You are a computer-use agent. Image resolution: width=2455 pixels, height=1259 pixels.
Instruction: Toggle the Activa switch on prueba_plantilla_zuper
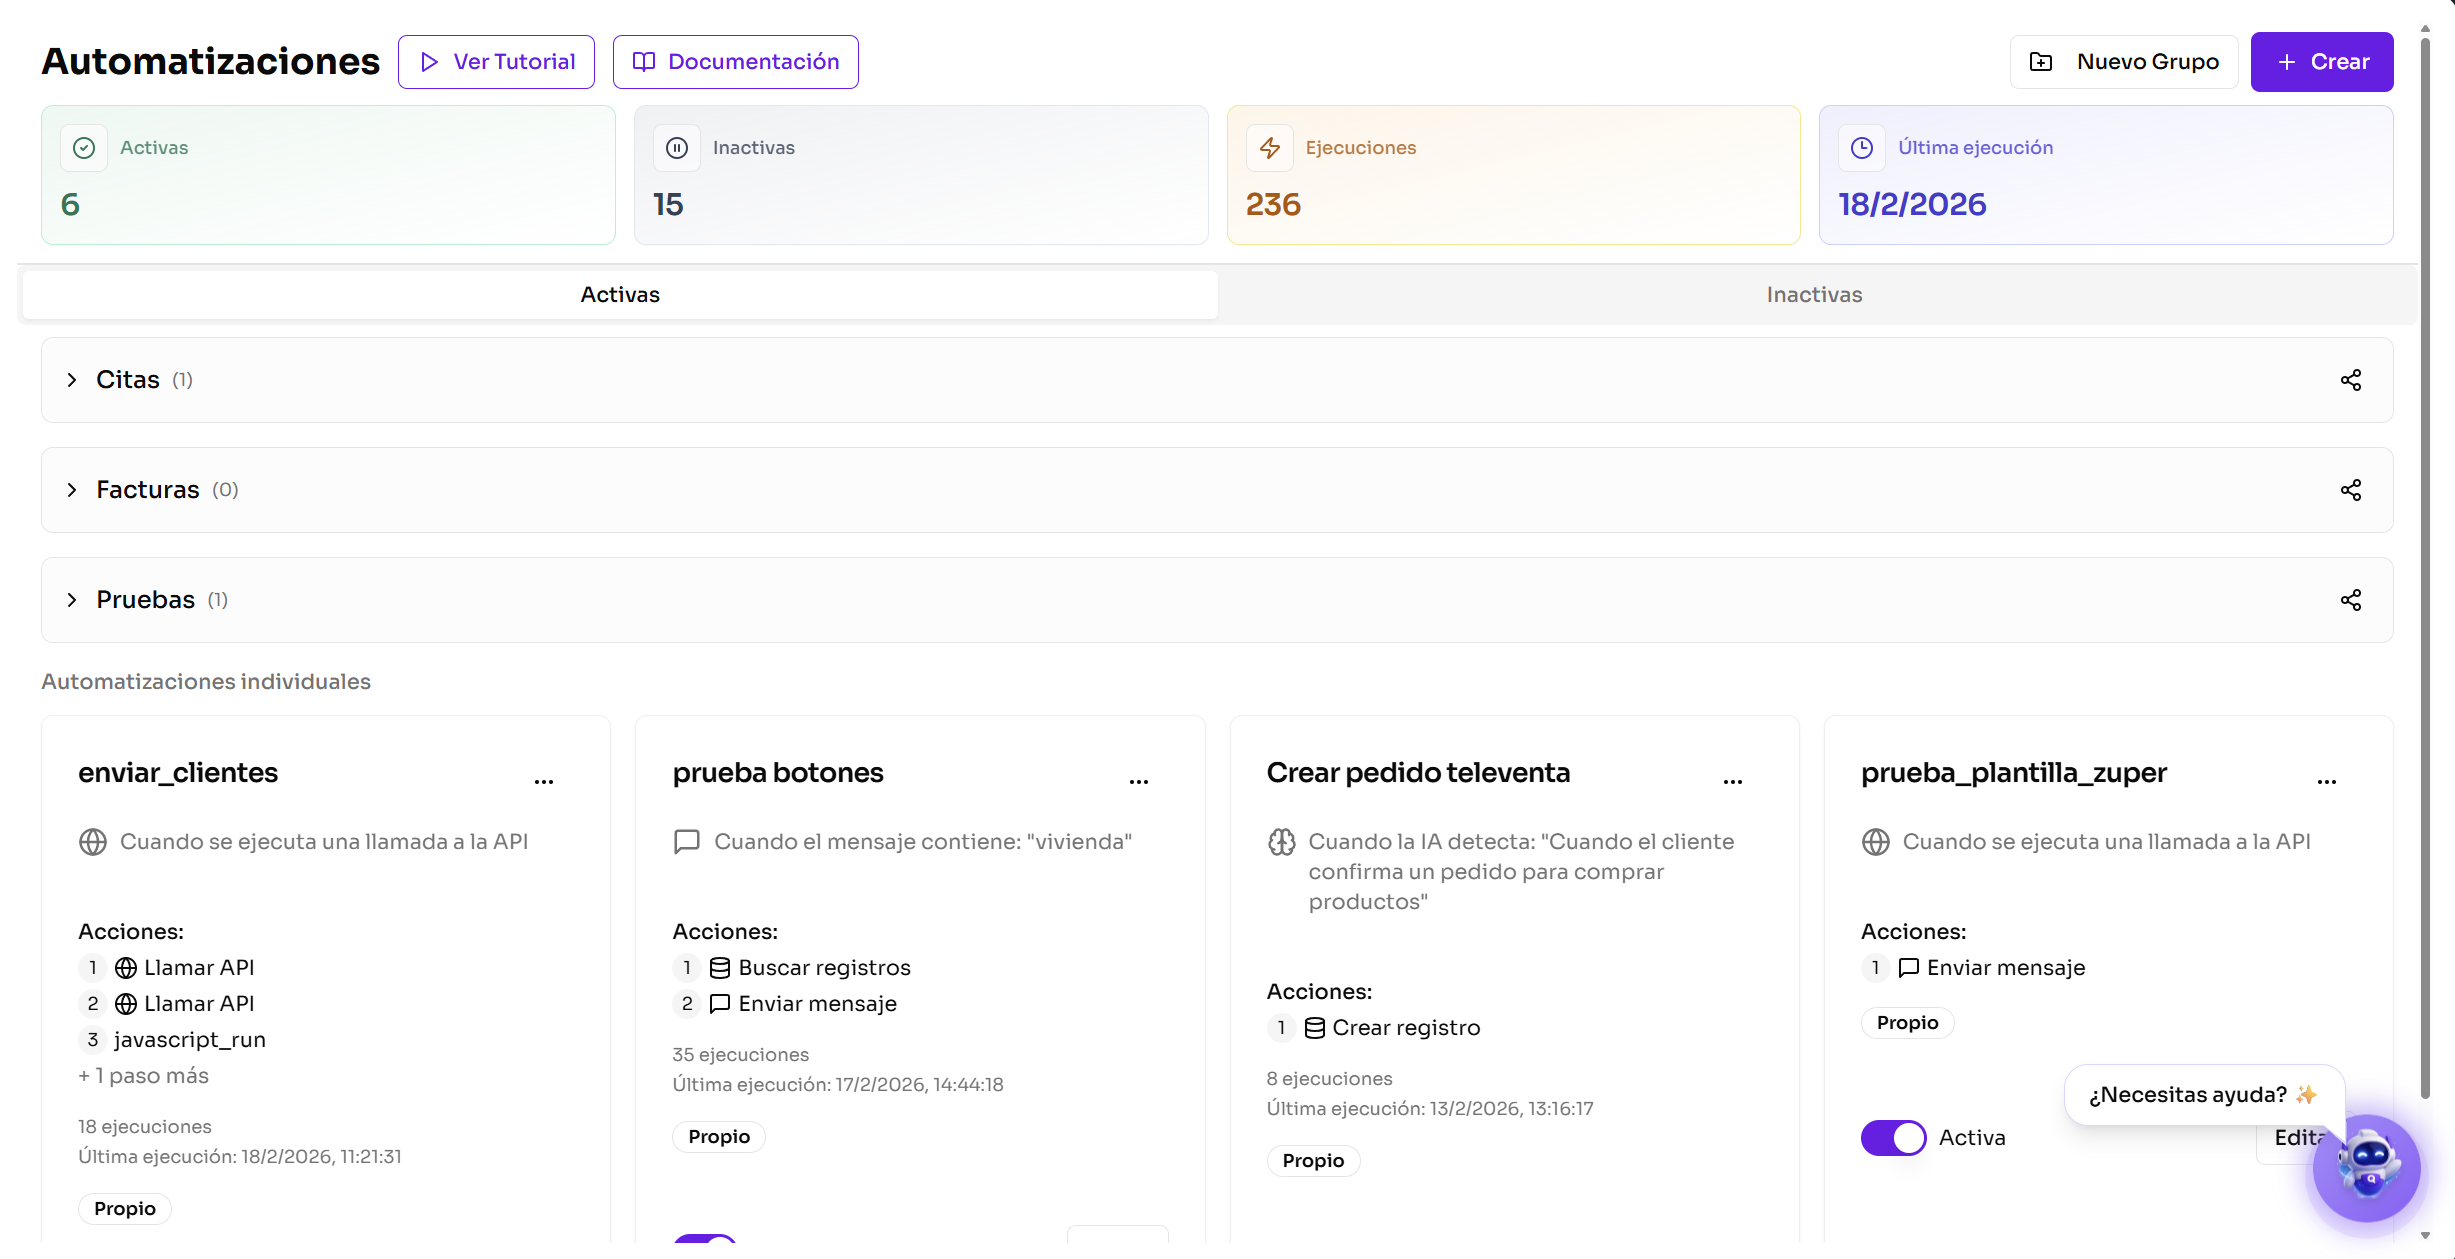pos(1893,1138)
